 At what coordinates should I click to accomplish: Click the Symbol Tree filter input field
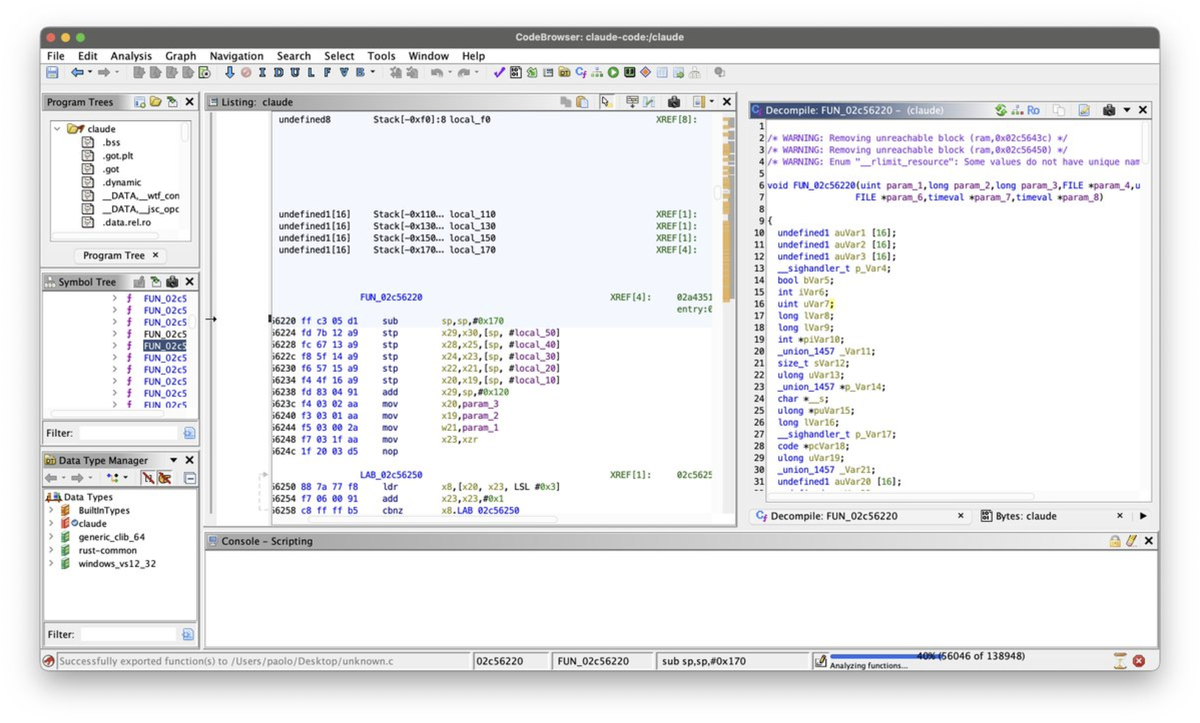130,433
